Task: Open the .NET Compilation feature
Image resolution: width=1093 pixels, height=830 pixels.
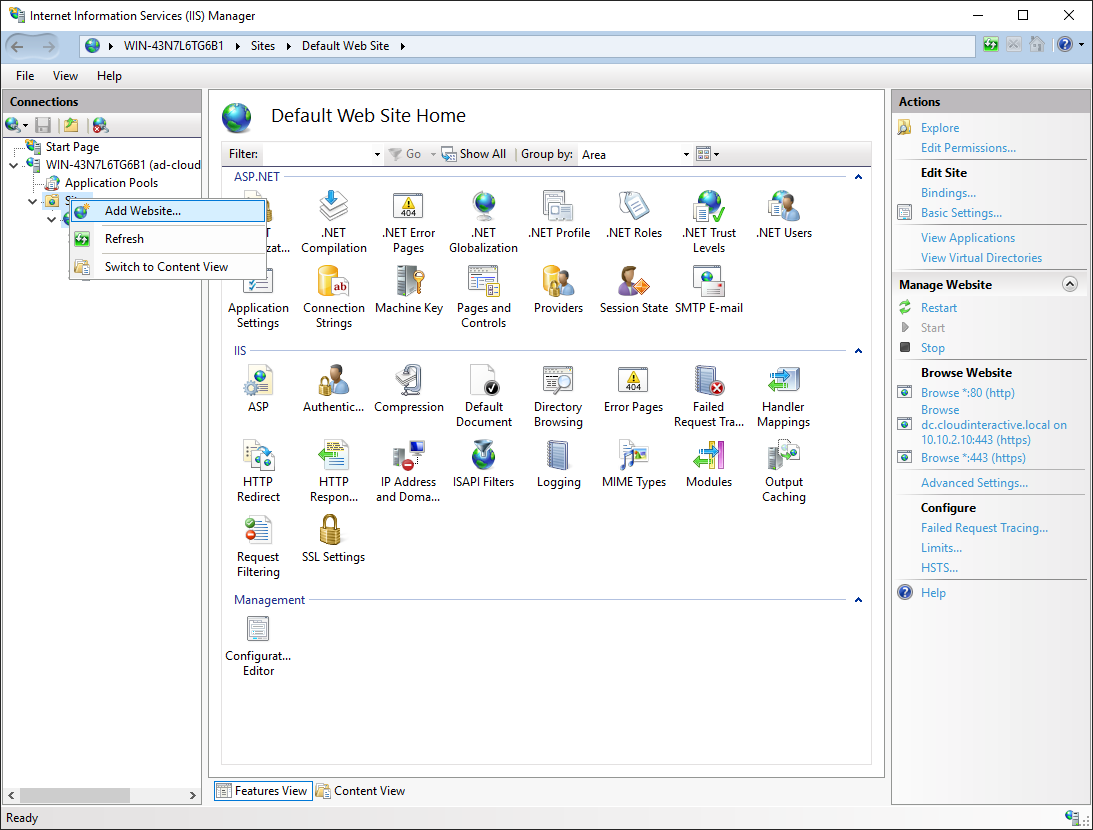Action: [333, 222]
